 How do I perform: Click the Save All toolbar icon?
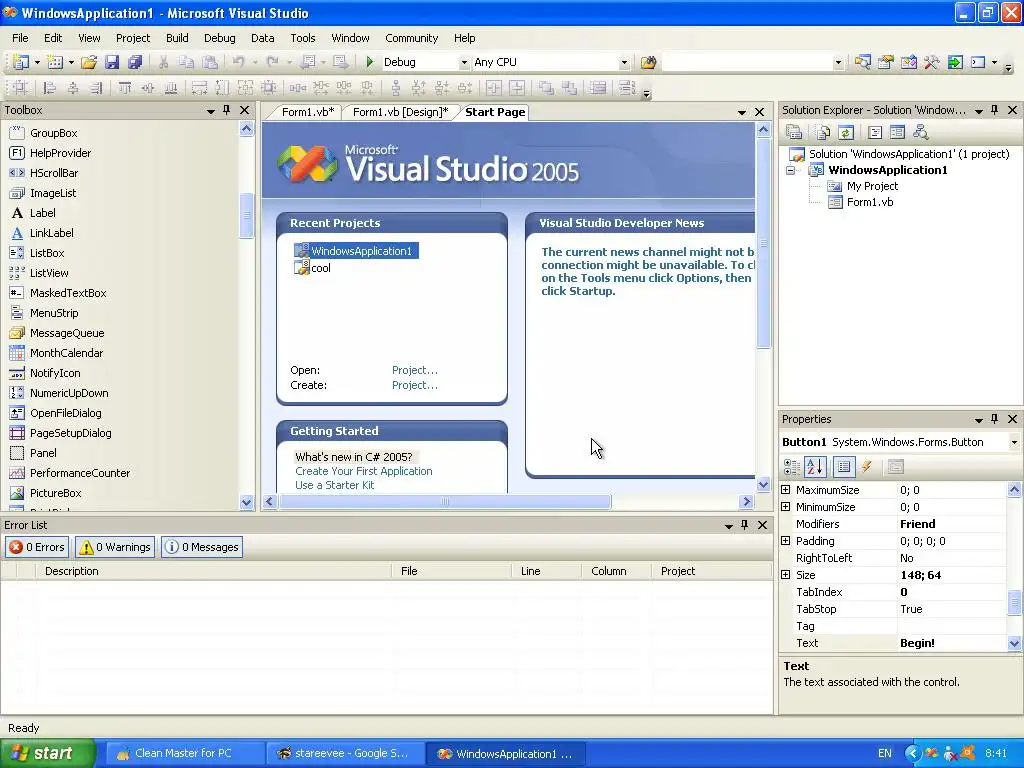click(135, 62)
